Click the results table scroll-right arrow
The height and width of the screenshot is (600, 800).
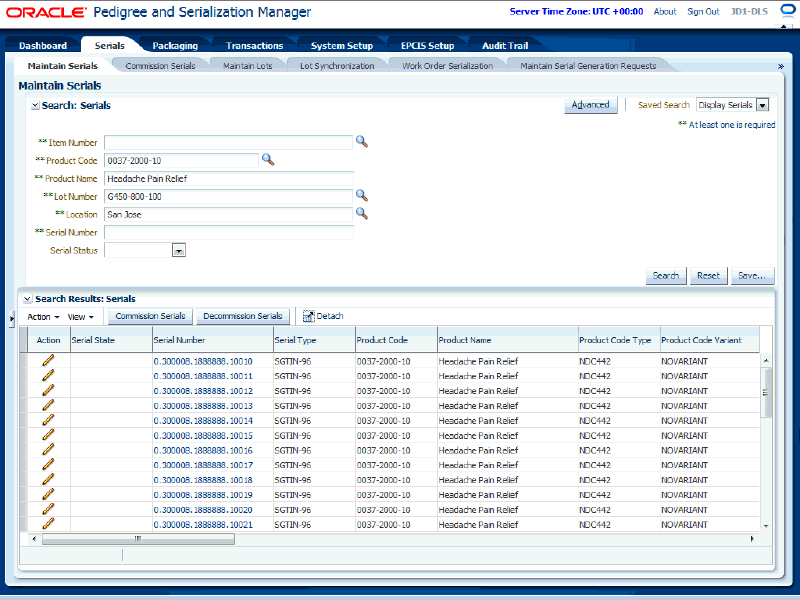(x=752, y=539)
